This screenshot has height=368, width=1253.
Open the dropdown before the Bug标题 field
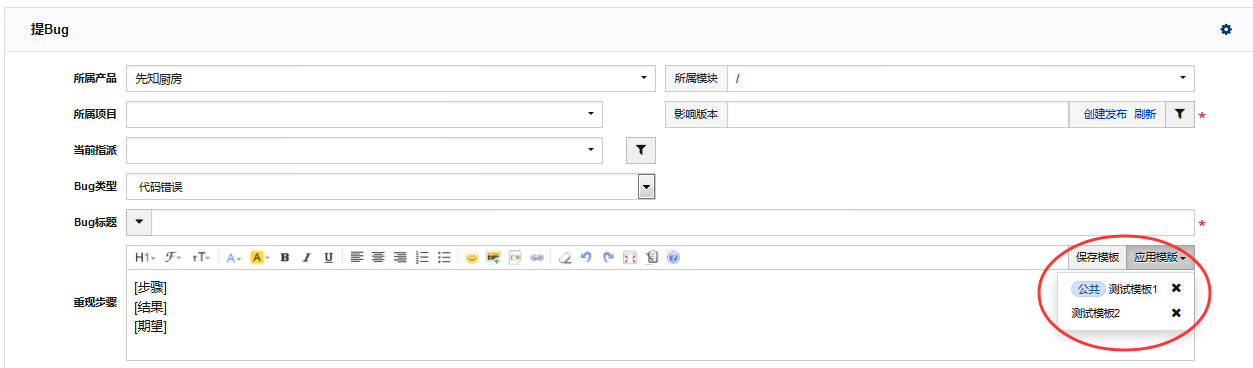point(139,223)
